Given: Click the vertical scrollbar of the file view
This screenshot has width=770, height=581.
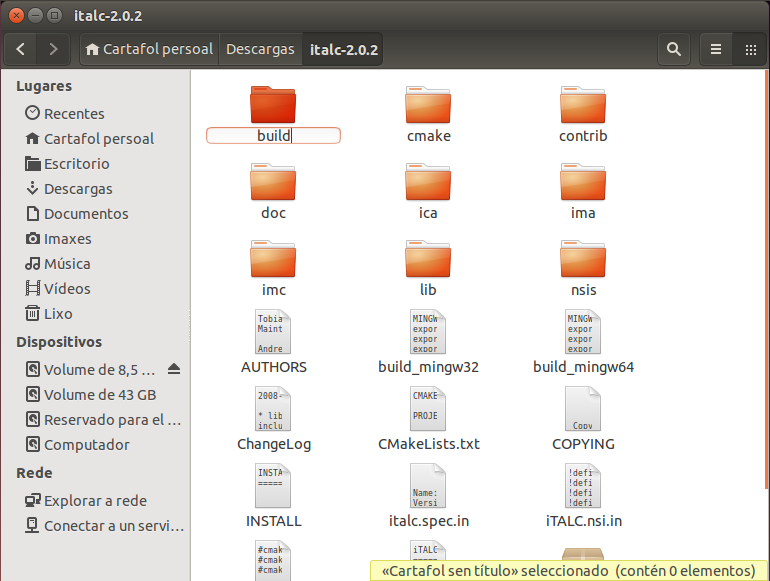Looking at the screenshot, I should 766,279.
